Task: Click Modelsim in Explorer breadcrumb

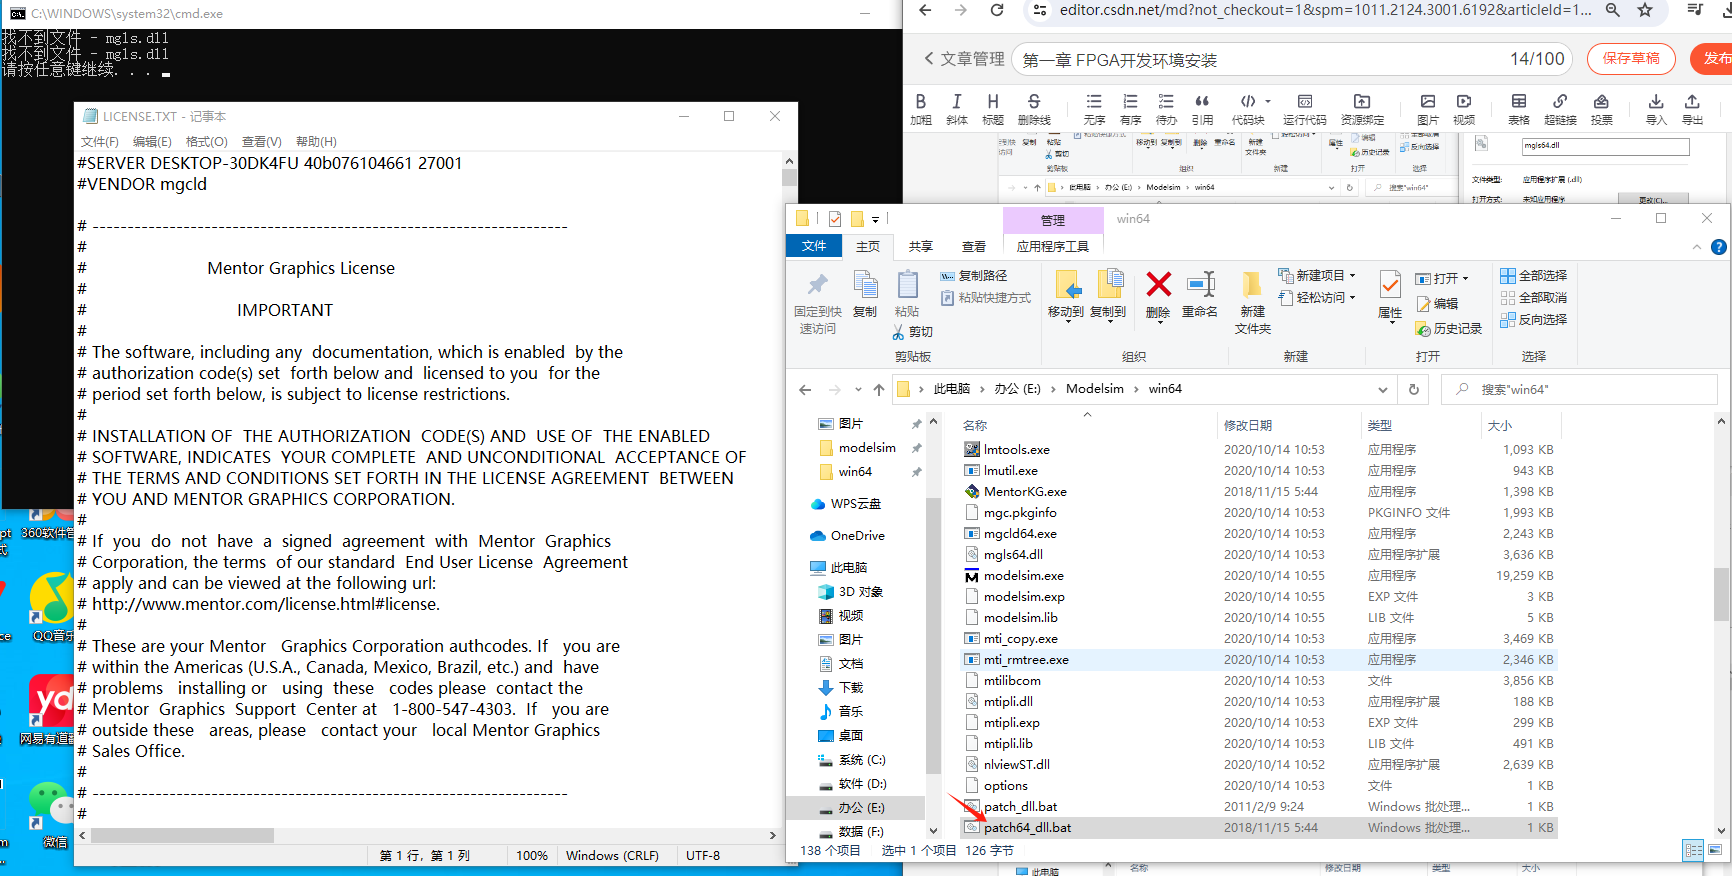Action: [1095, 388]
